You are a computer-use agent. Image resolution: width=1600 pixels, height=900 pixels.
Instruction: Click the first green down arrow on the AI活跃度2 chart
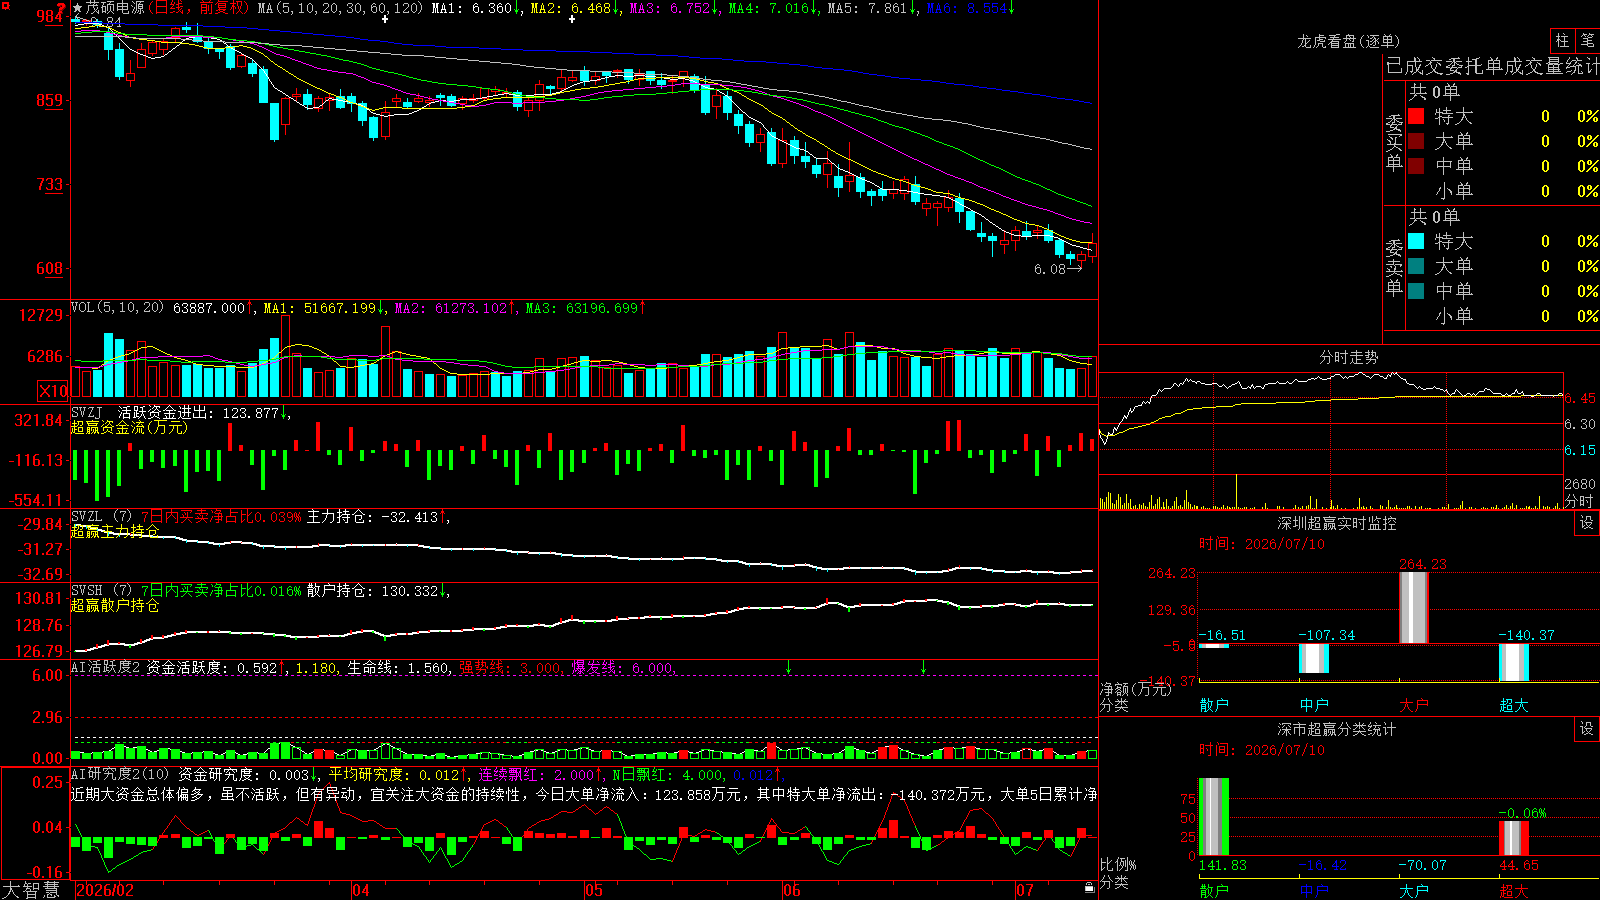[789, 667]
